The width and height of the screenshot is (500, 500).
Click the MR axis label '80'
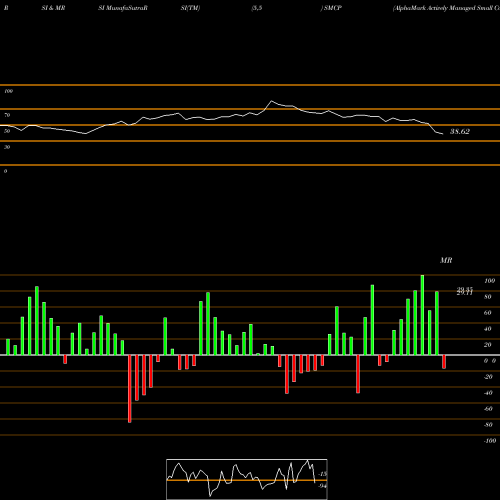pyautogui.click(x=488, y=297)
